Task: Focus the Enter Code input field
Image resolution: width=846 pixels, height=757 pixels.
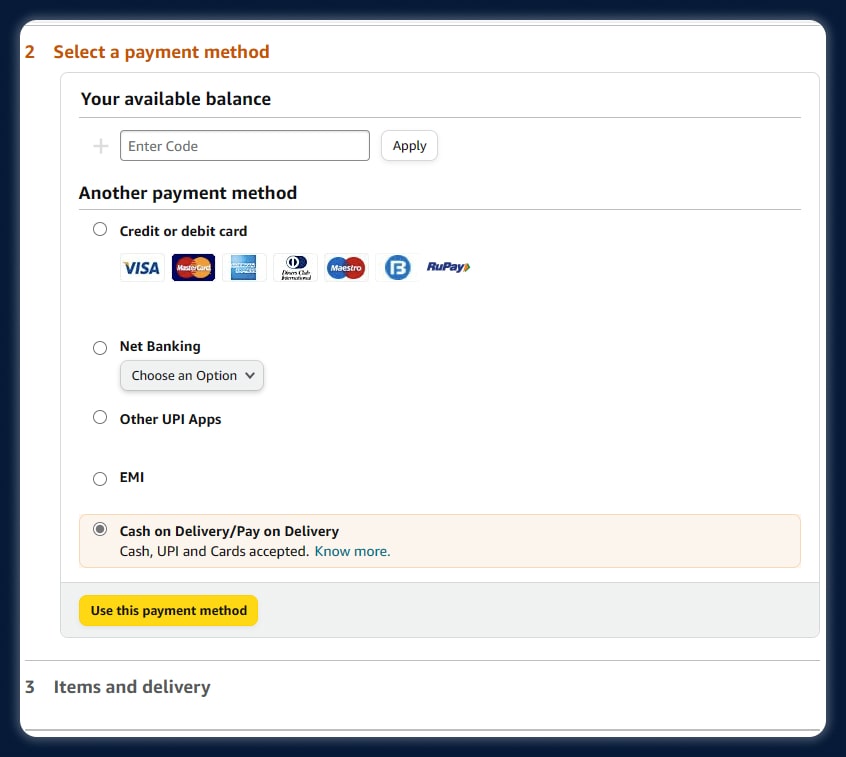Action: click(x=245, y=146)
